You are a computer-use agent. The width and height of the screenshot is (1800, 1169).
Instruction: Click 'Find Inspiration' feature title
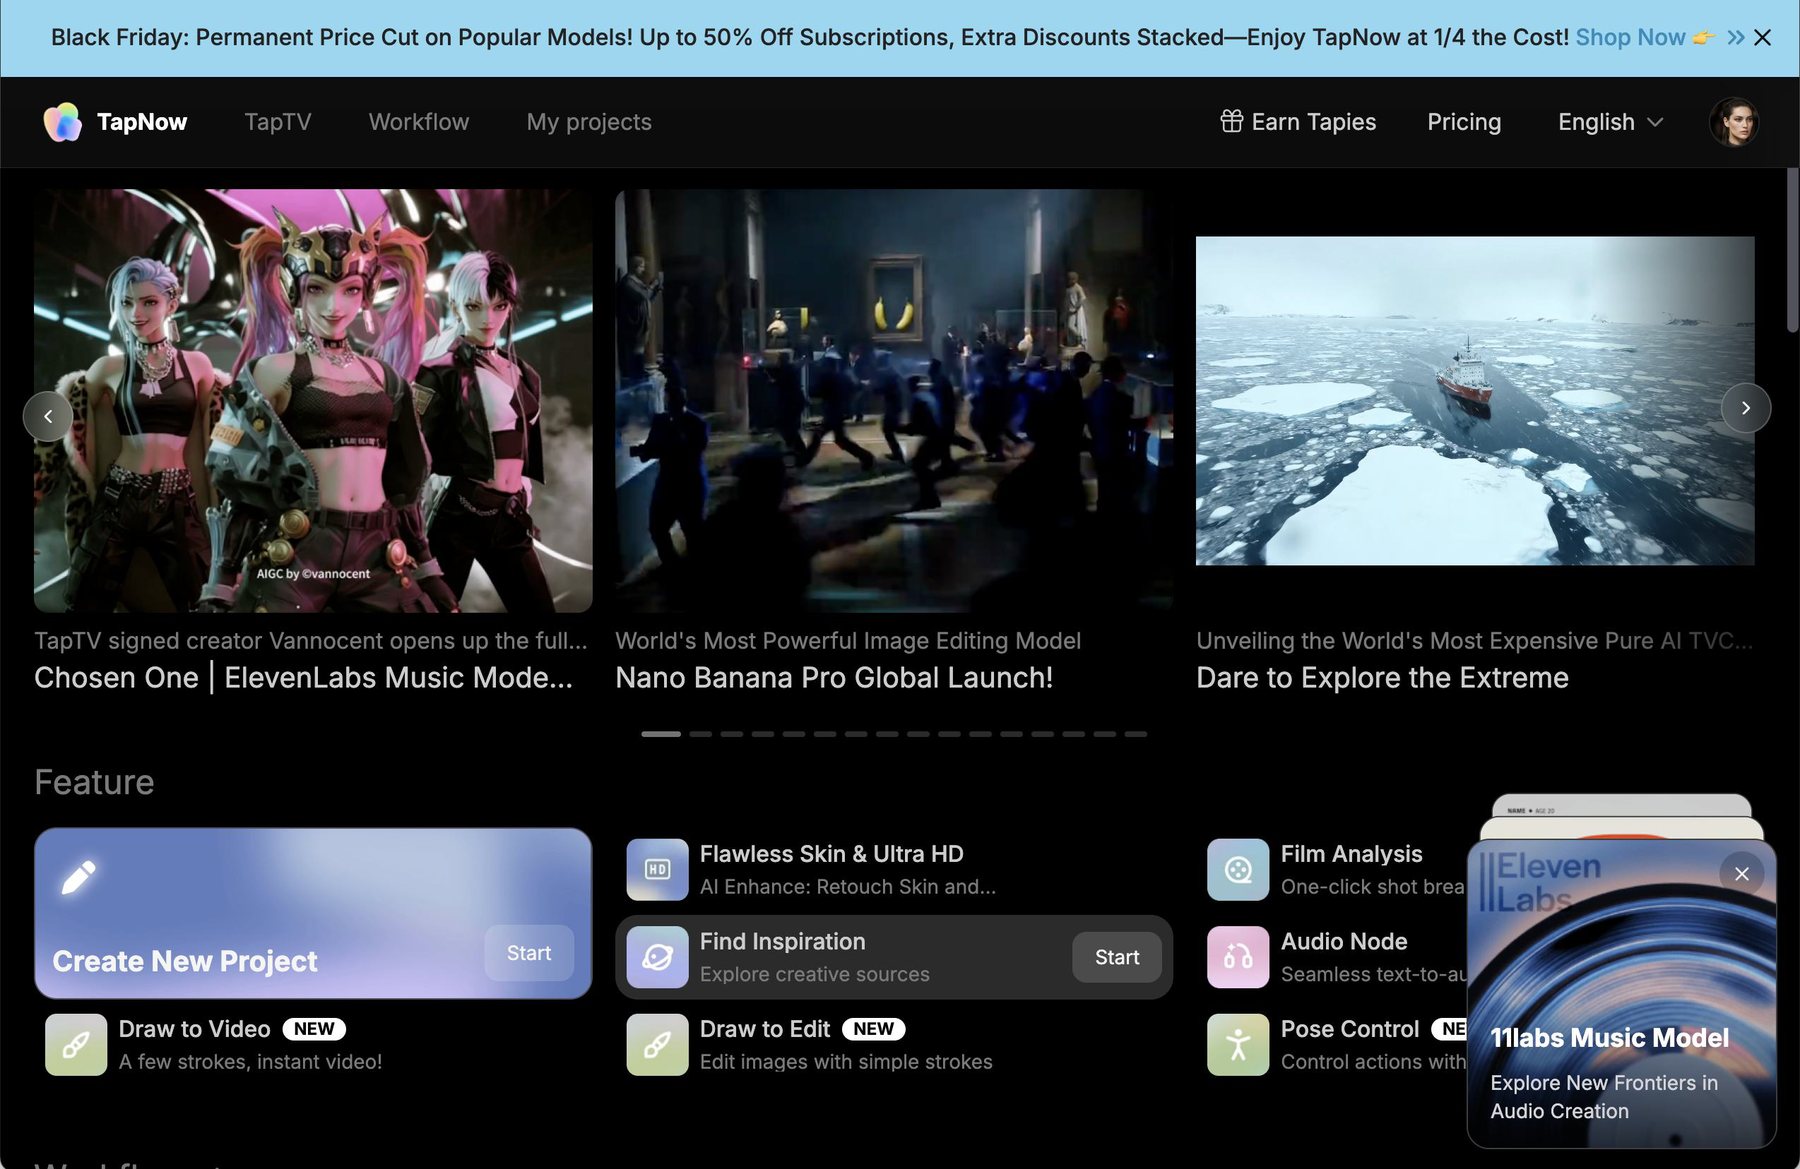[x=783, y=942]
